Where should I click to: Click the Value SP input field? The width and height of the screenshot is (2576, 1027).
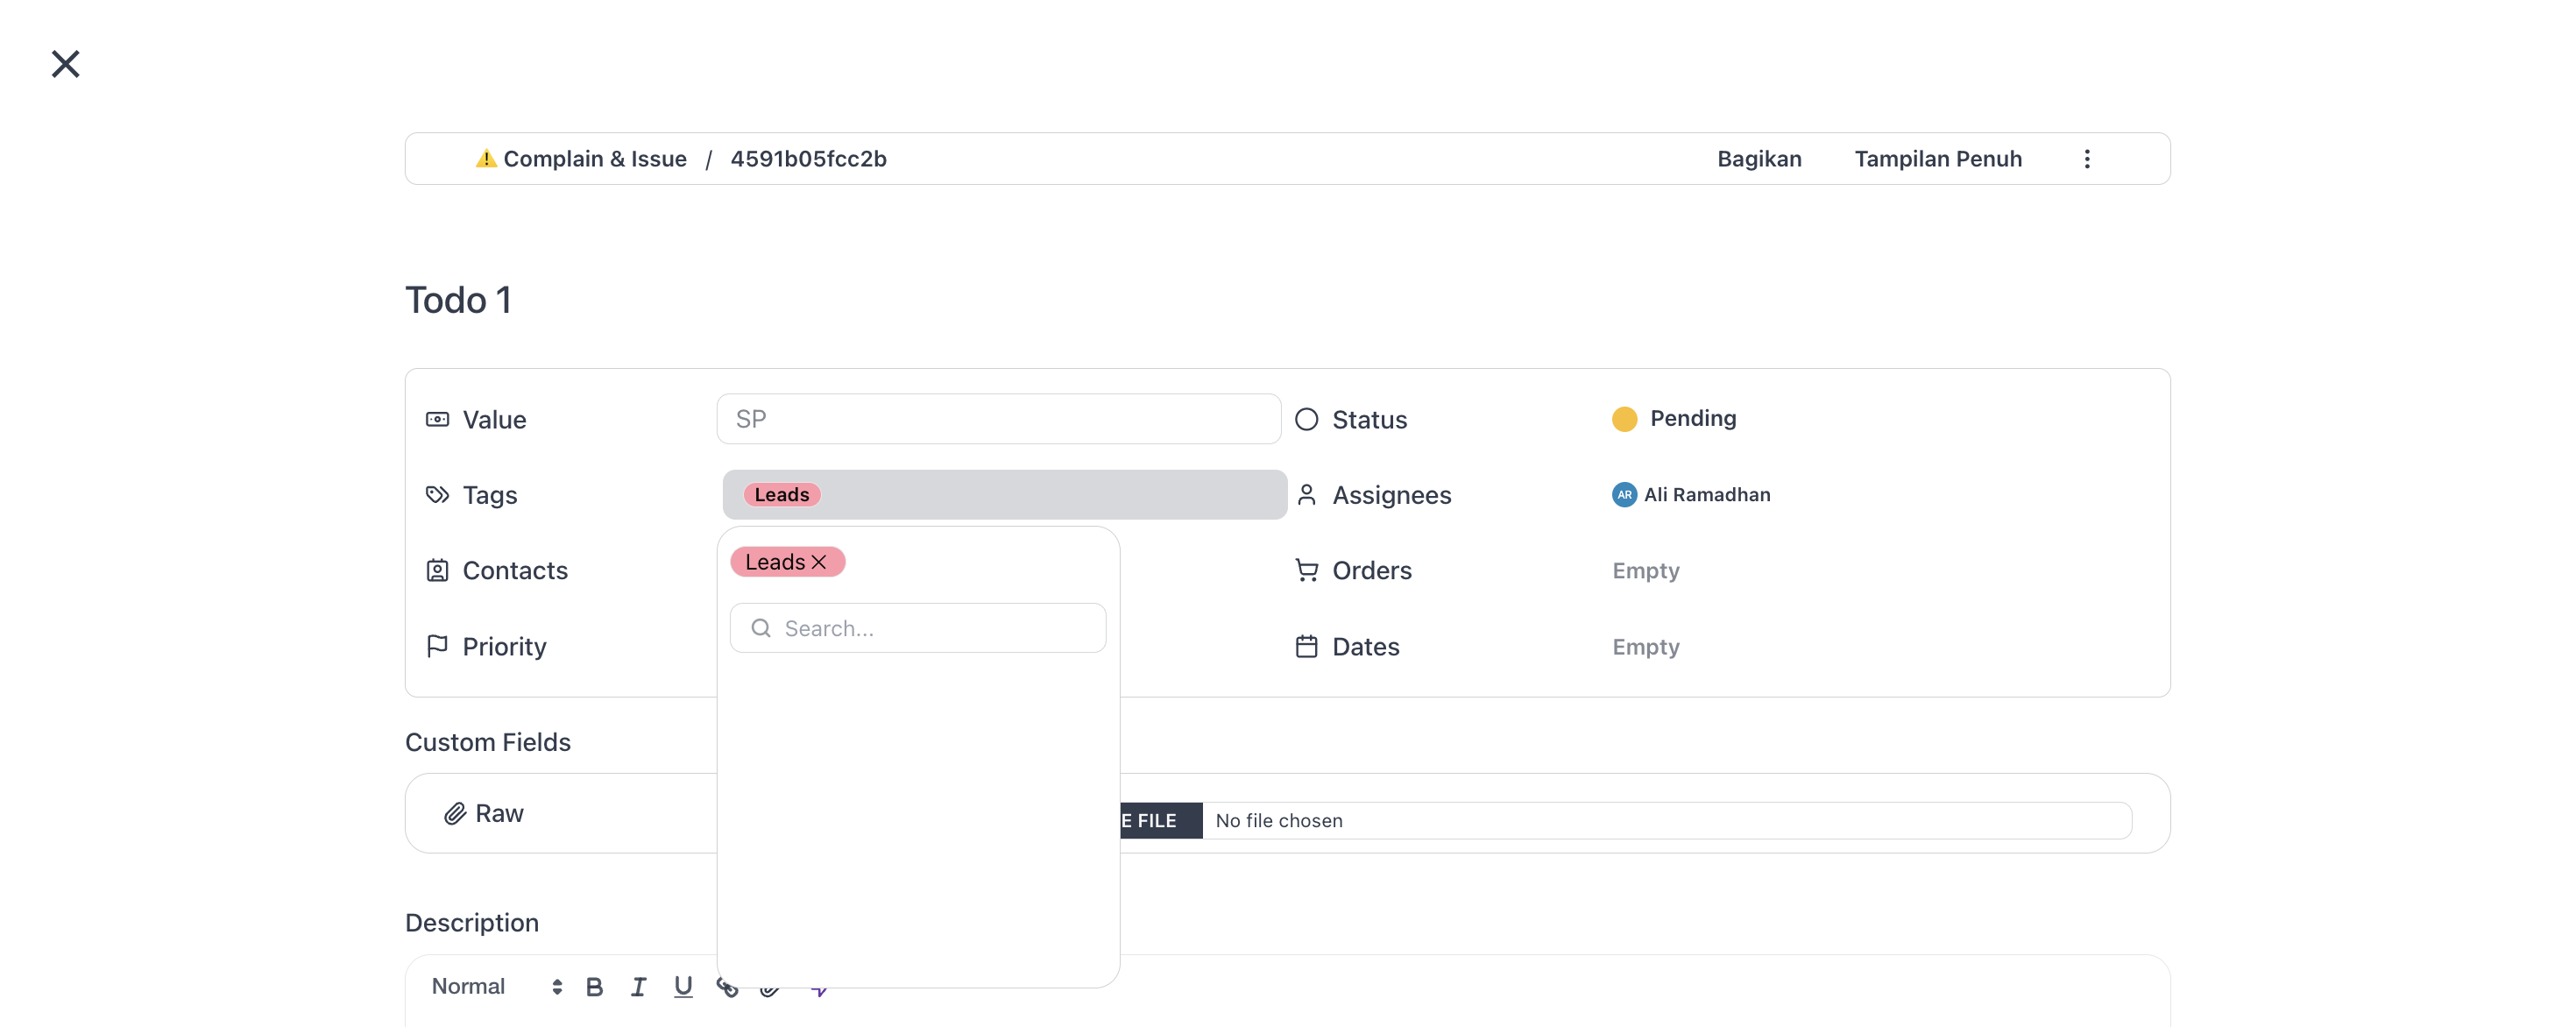pos(998,419)
